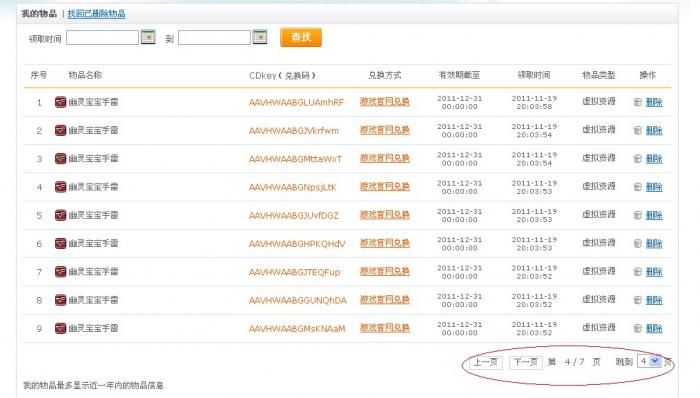Click the 兑换方式 column header
This screenshot has width=700, height=398.
[385, 75]
